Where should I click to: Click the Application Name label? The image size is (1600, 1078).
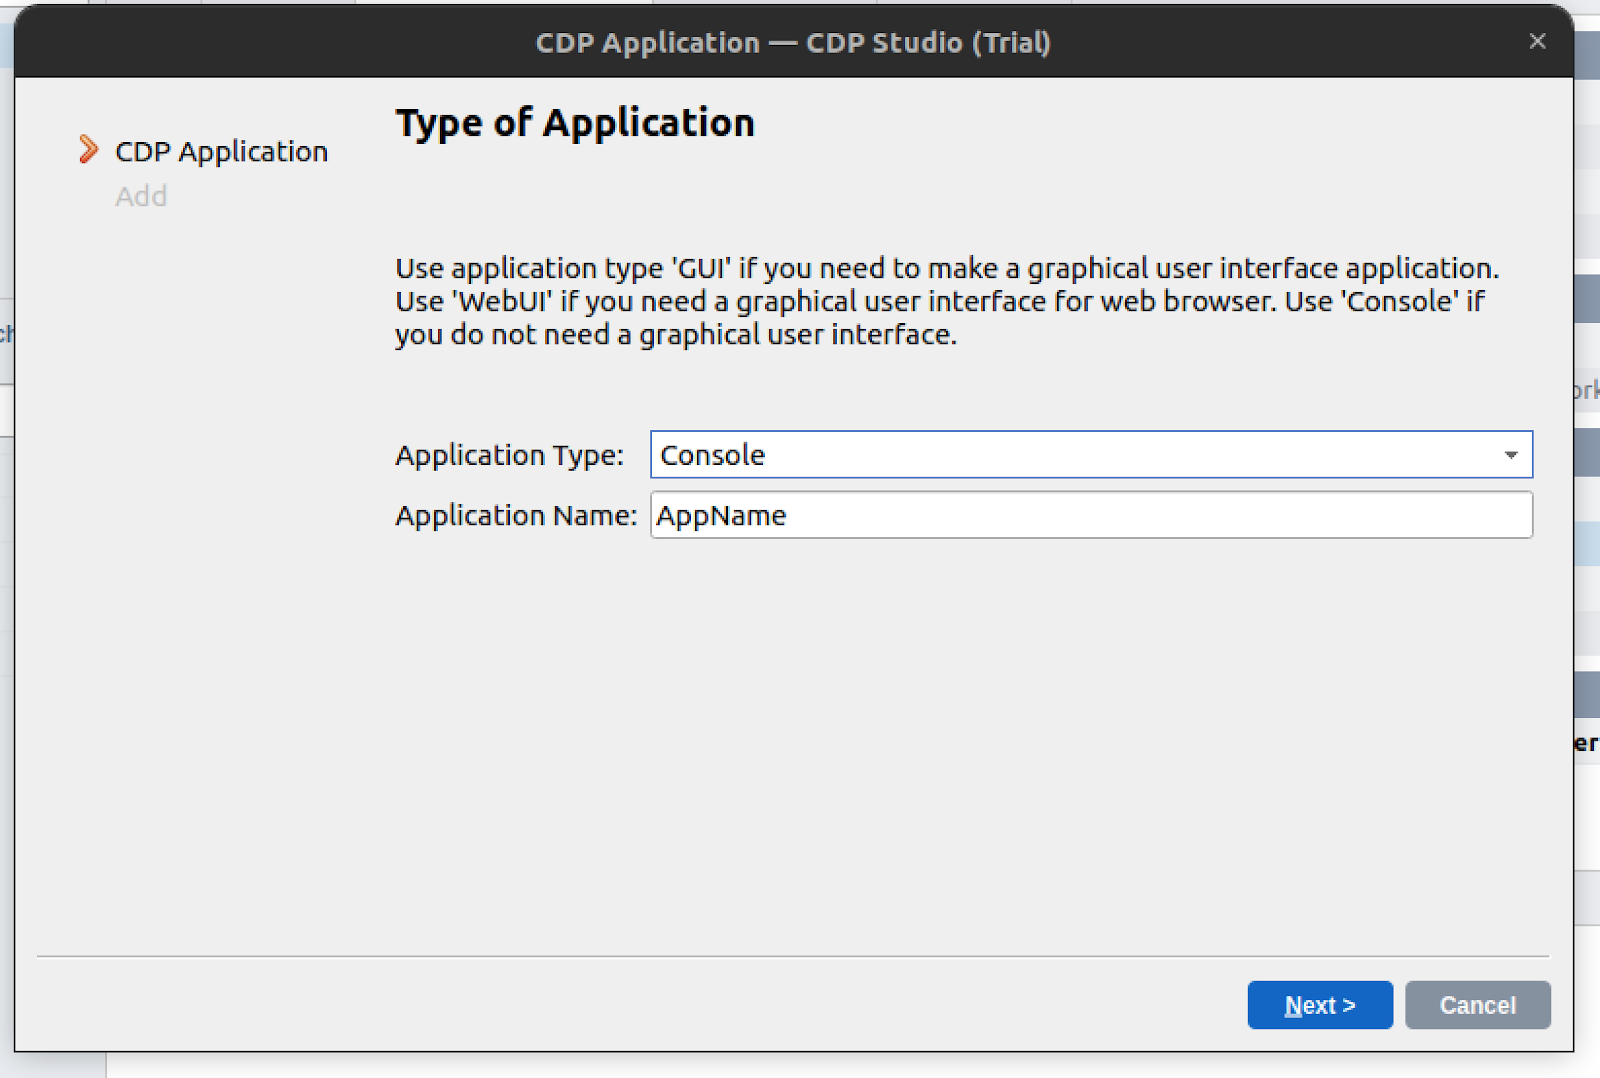click(516, 515)
